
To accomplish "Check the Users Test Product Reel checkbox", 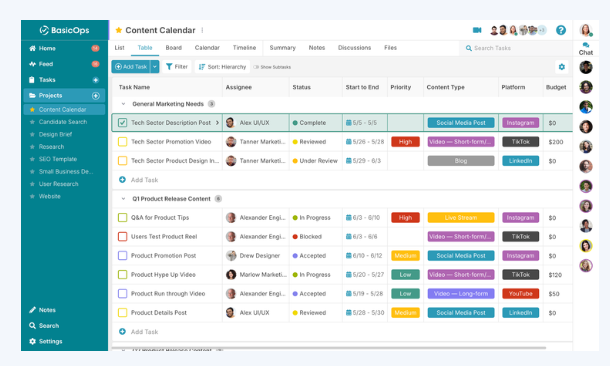I will (122, 236).
